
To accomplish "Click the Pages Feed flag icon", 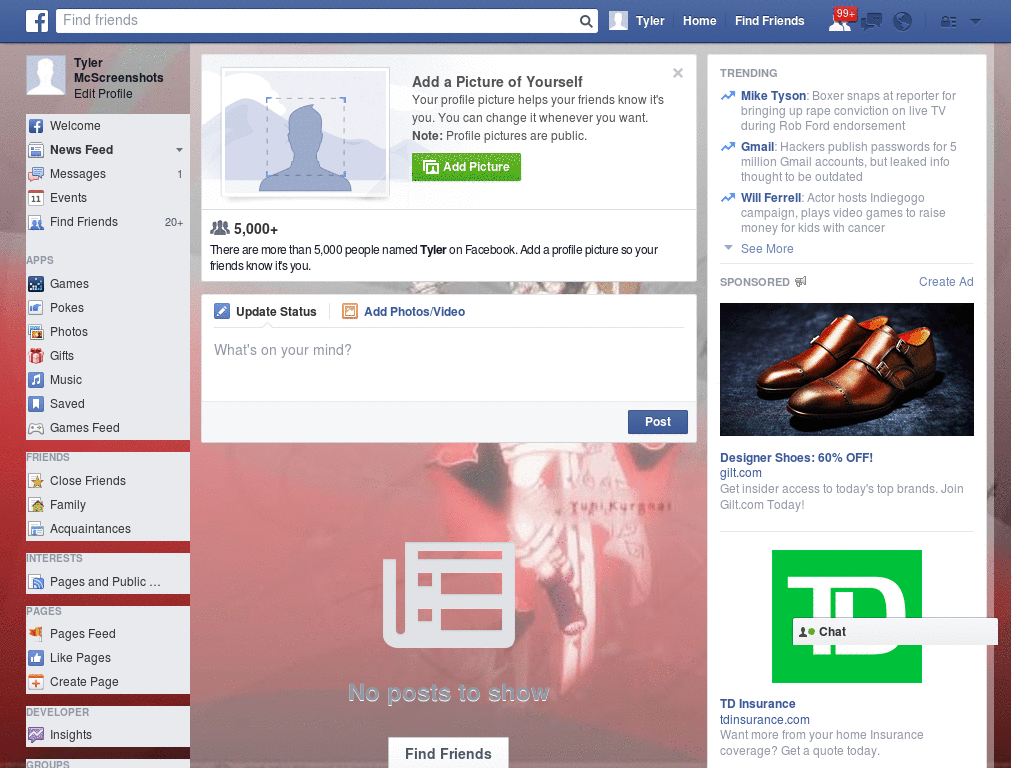I will tap(36, 633).
